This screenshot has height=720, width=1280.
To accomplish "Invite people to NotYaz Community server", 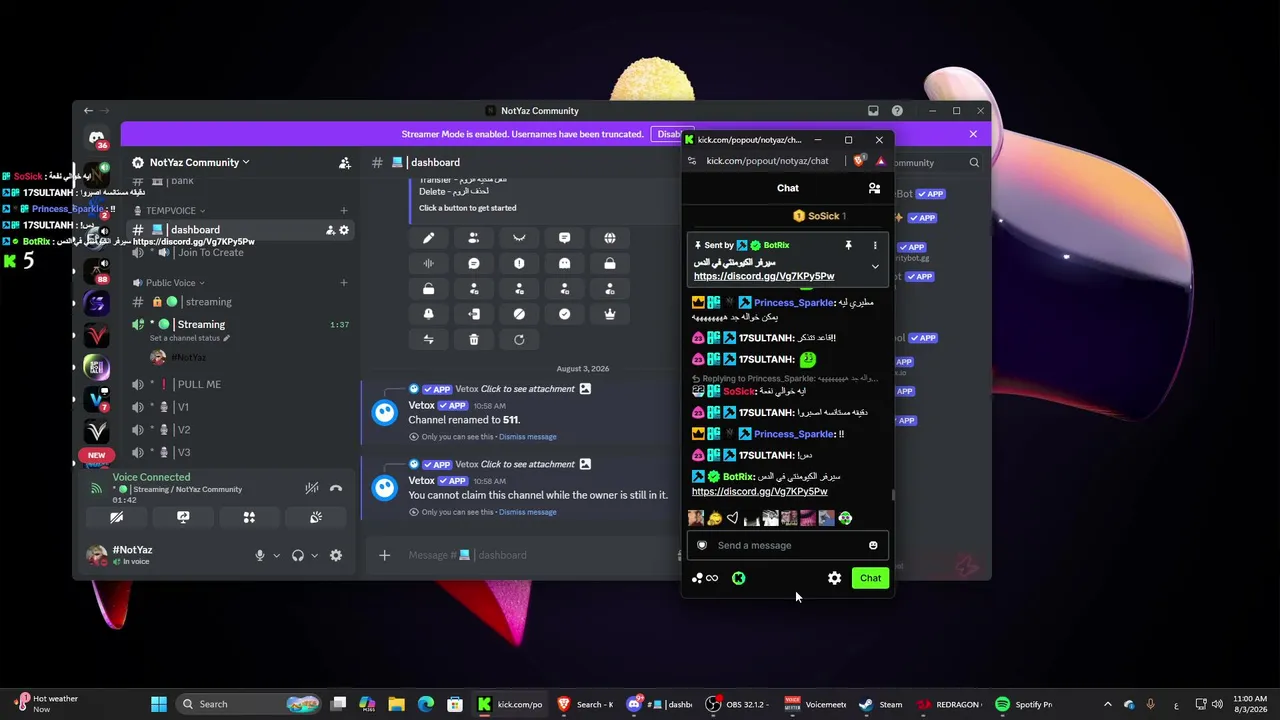I will click(345, 162).
